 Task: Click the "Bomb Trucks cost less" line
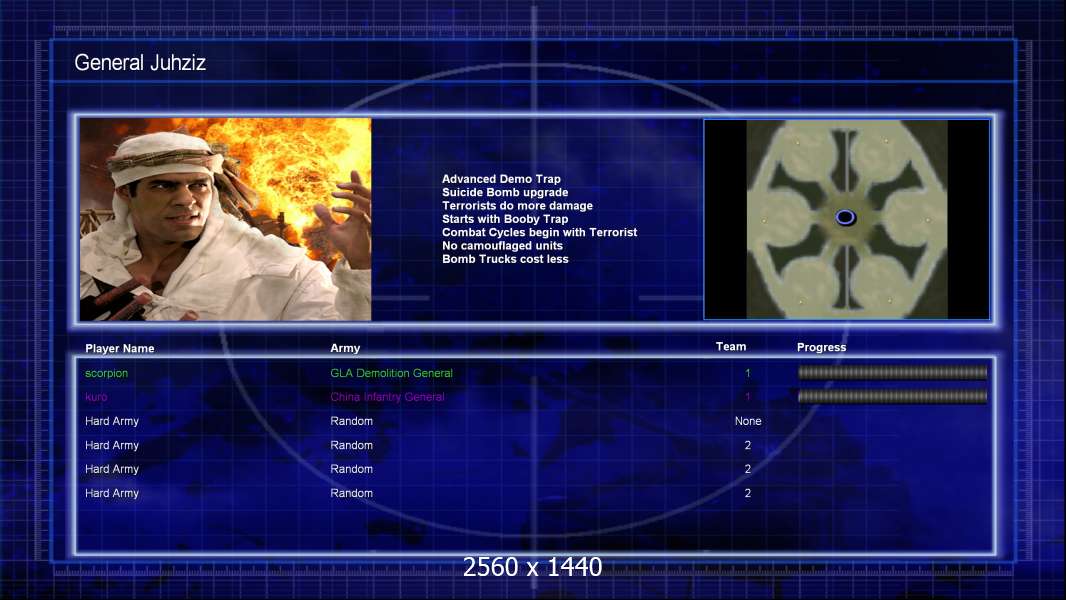pyautogui.click(x=505, y=259)
